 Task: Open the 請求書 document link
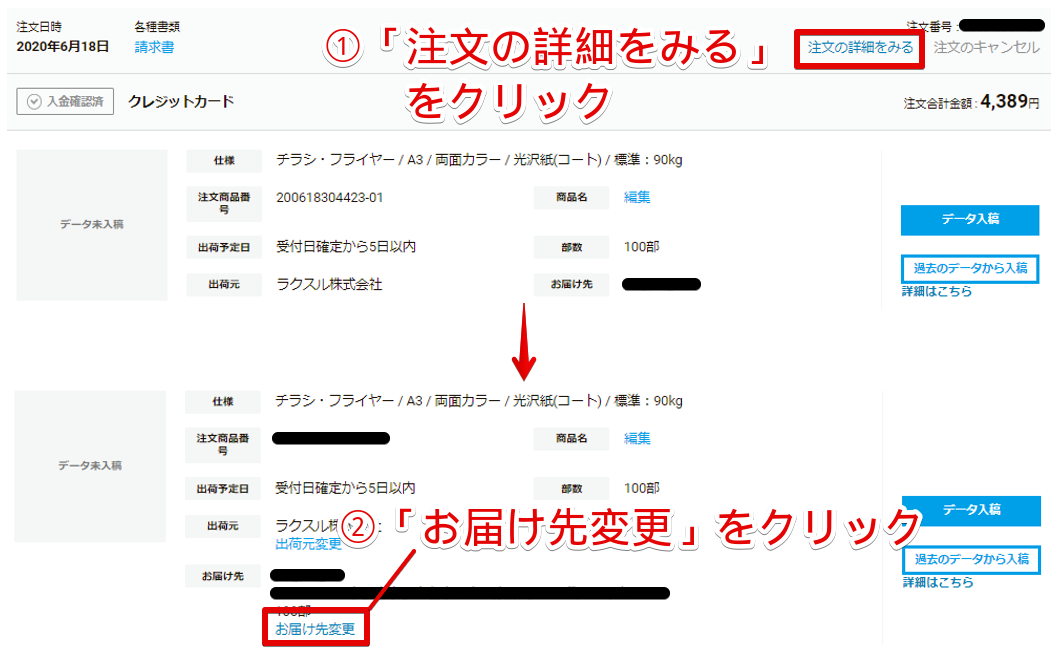(154, 47)
